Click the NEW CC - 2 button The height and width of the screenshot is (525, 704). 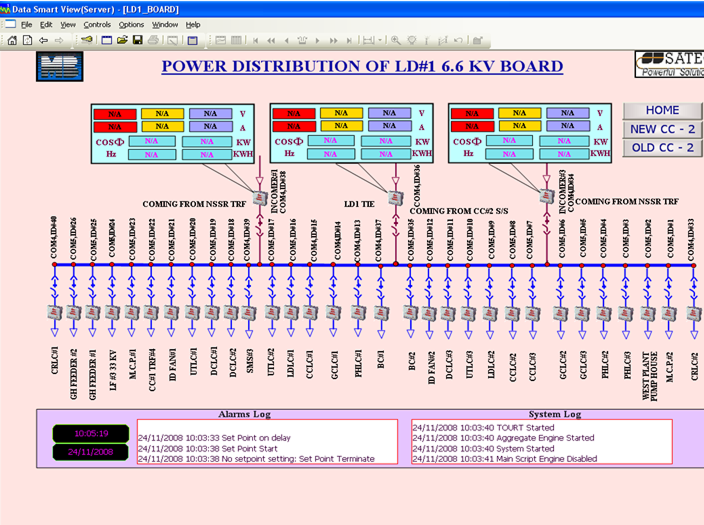tap(662, 129)
